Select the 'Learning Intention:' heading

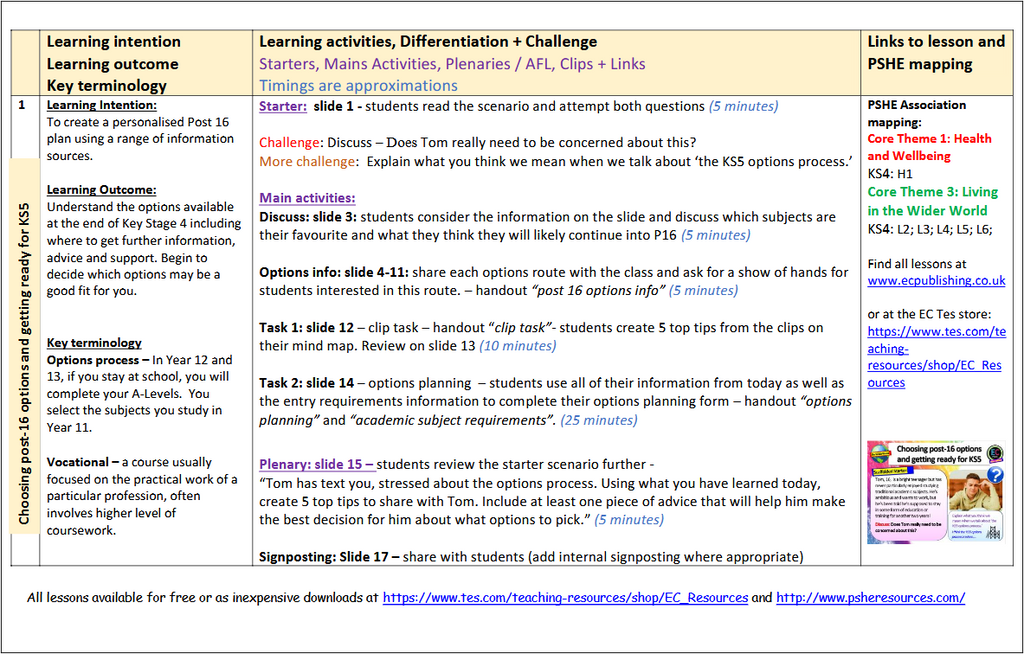point(101,105)
